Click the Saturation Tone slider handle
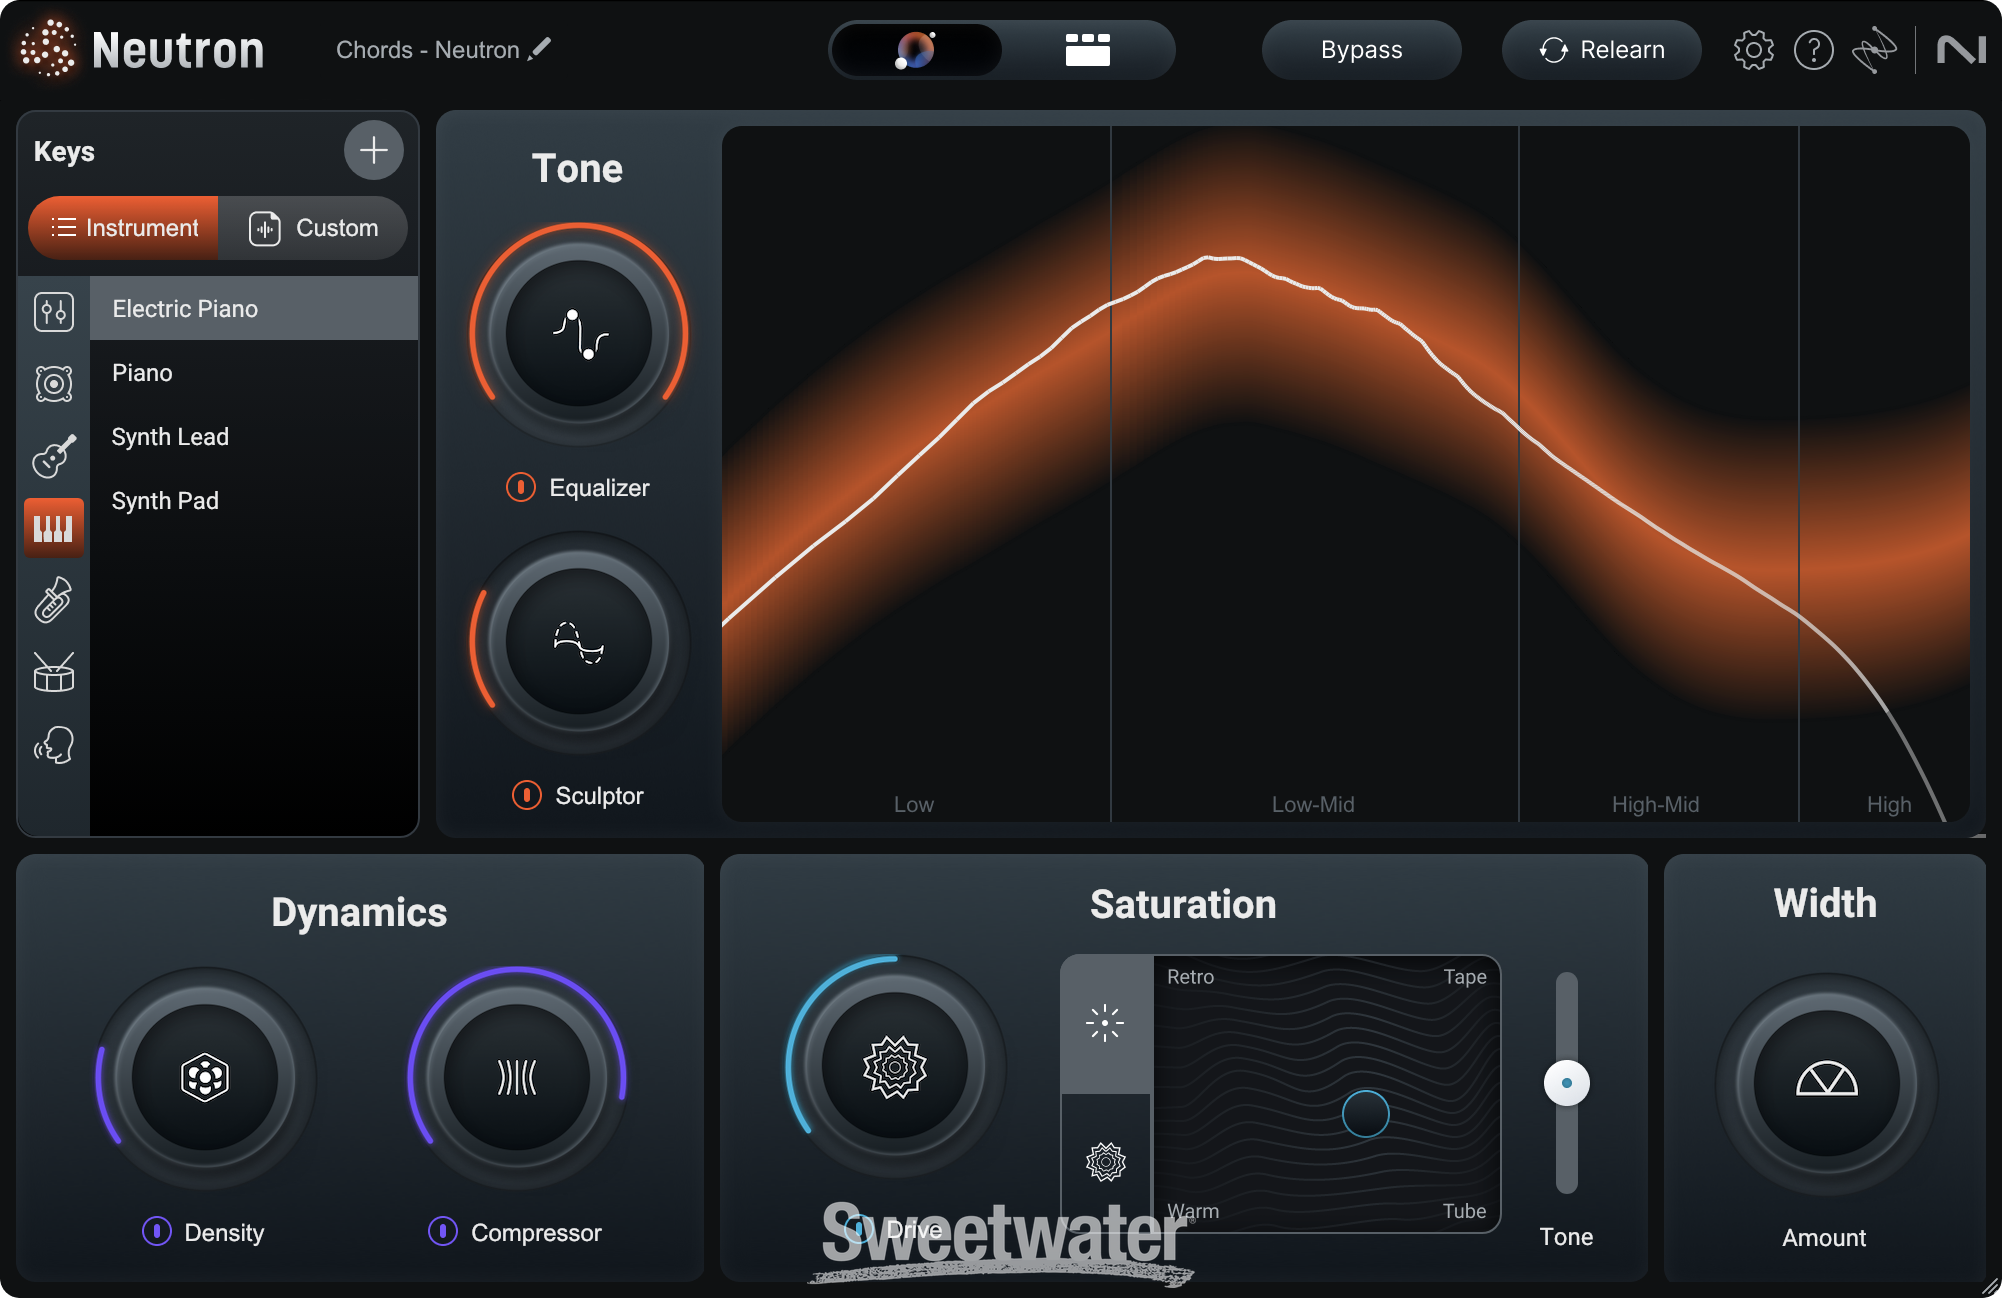2002x1298 pixels. [1566, 1083]
